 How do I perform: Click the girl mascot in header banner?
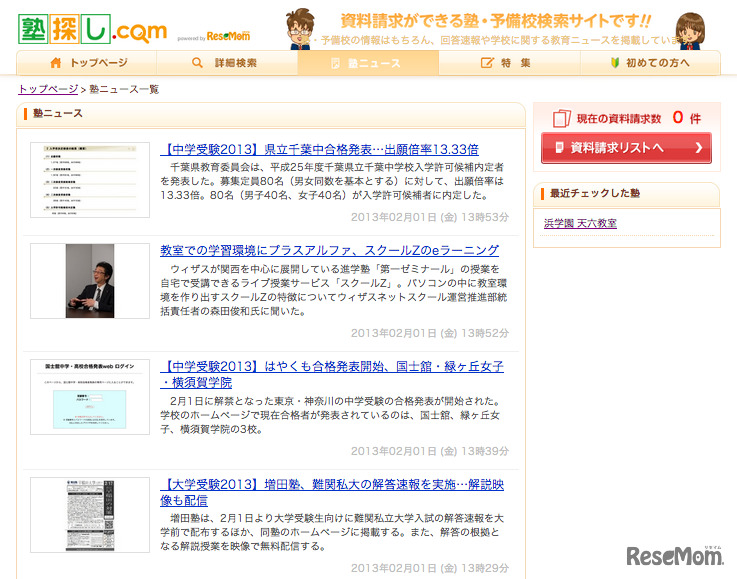click(690, 31)
